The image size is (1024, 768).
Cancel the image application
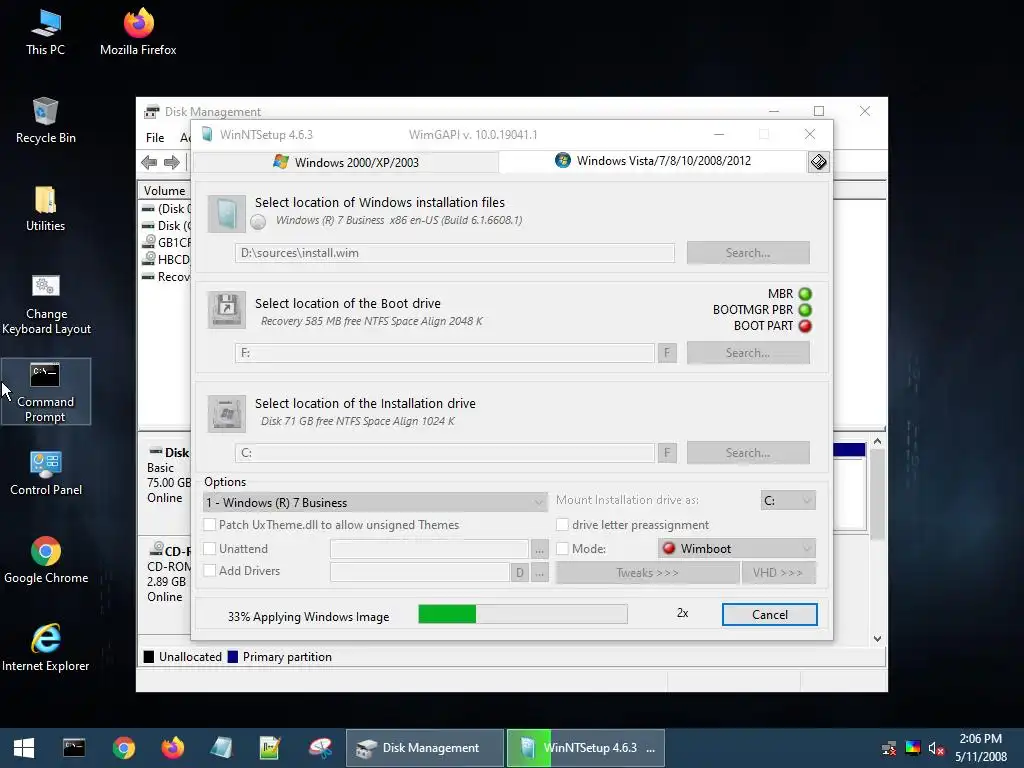(x=769, y=615)
